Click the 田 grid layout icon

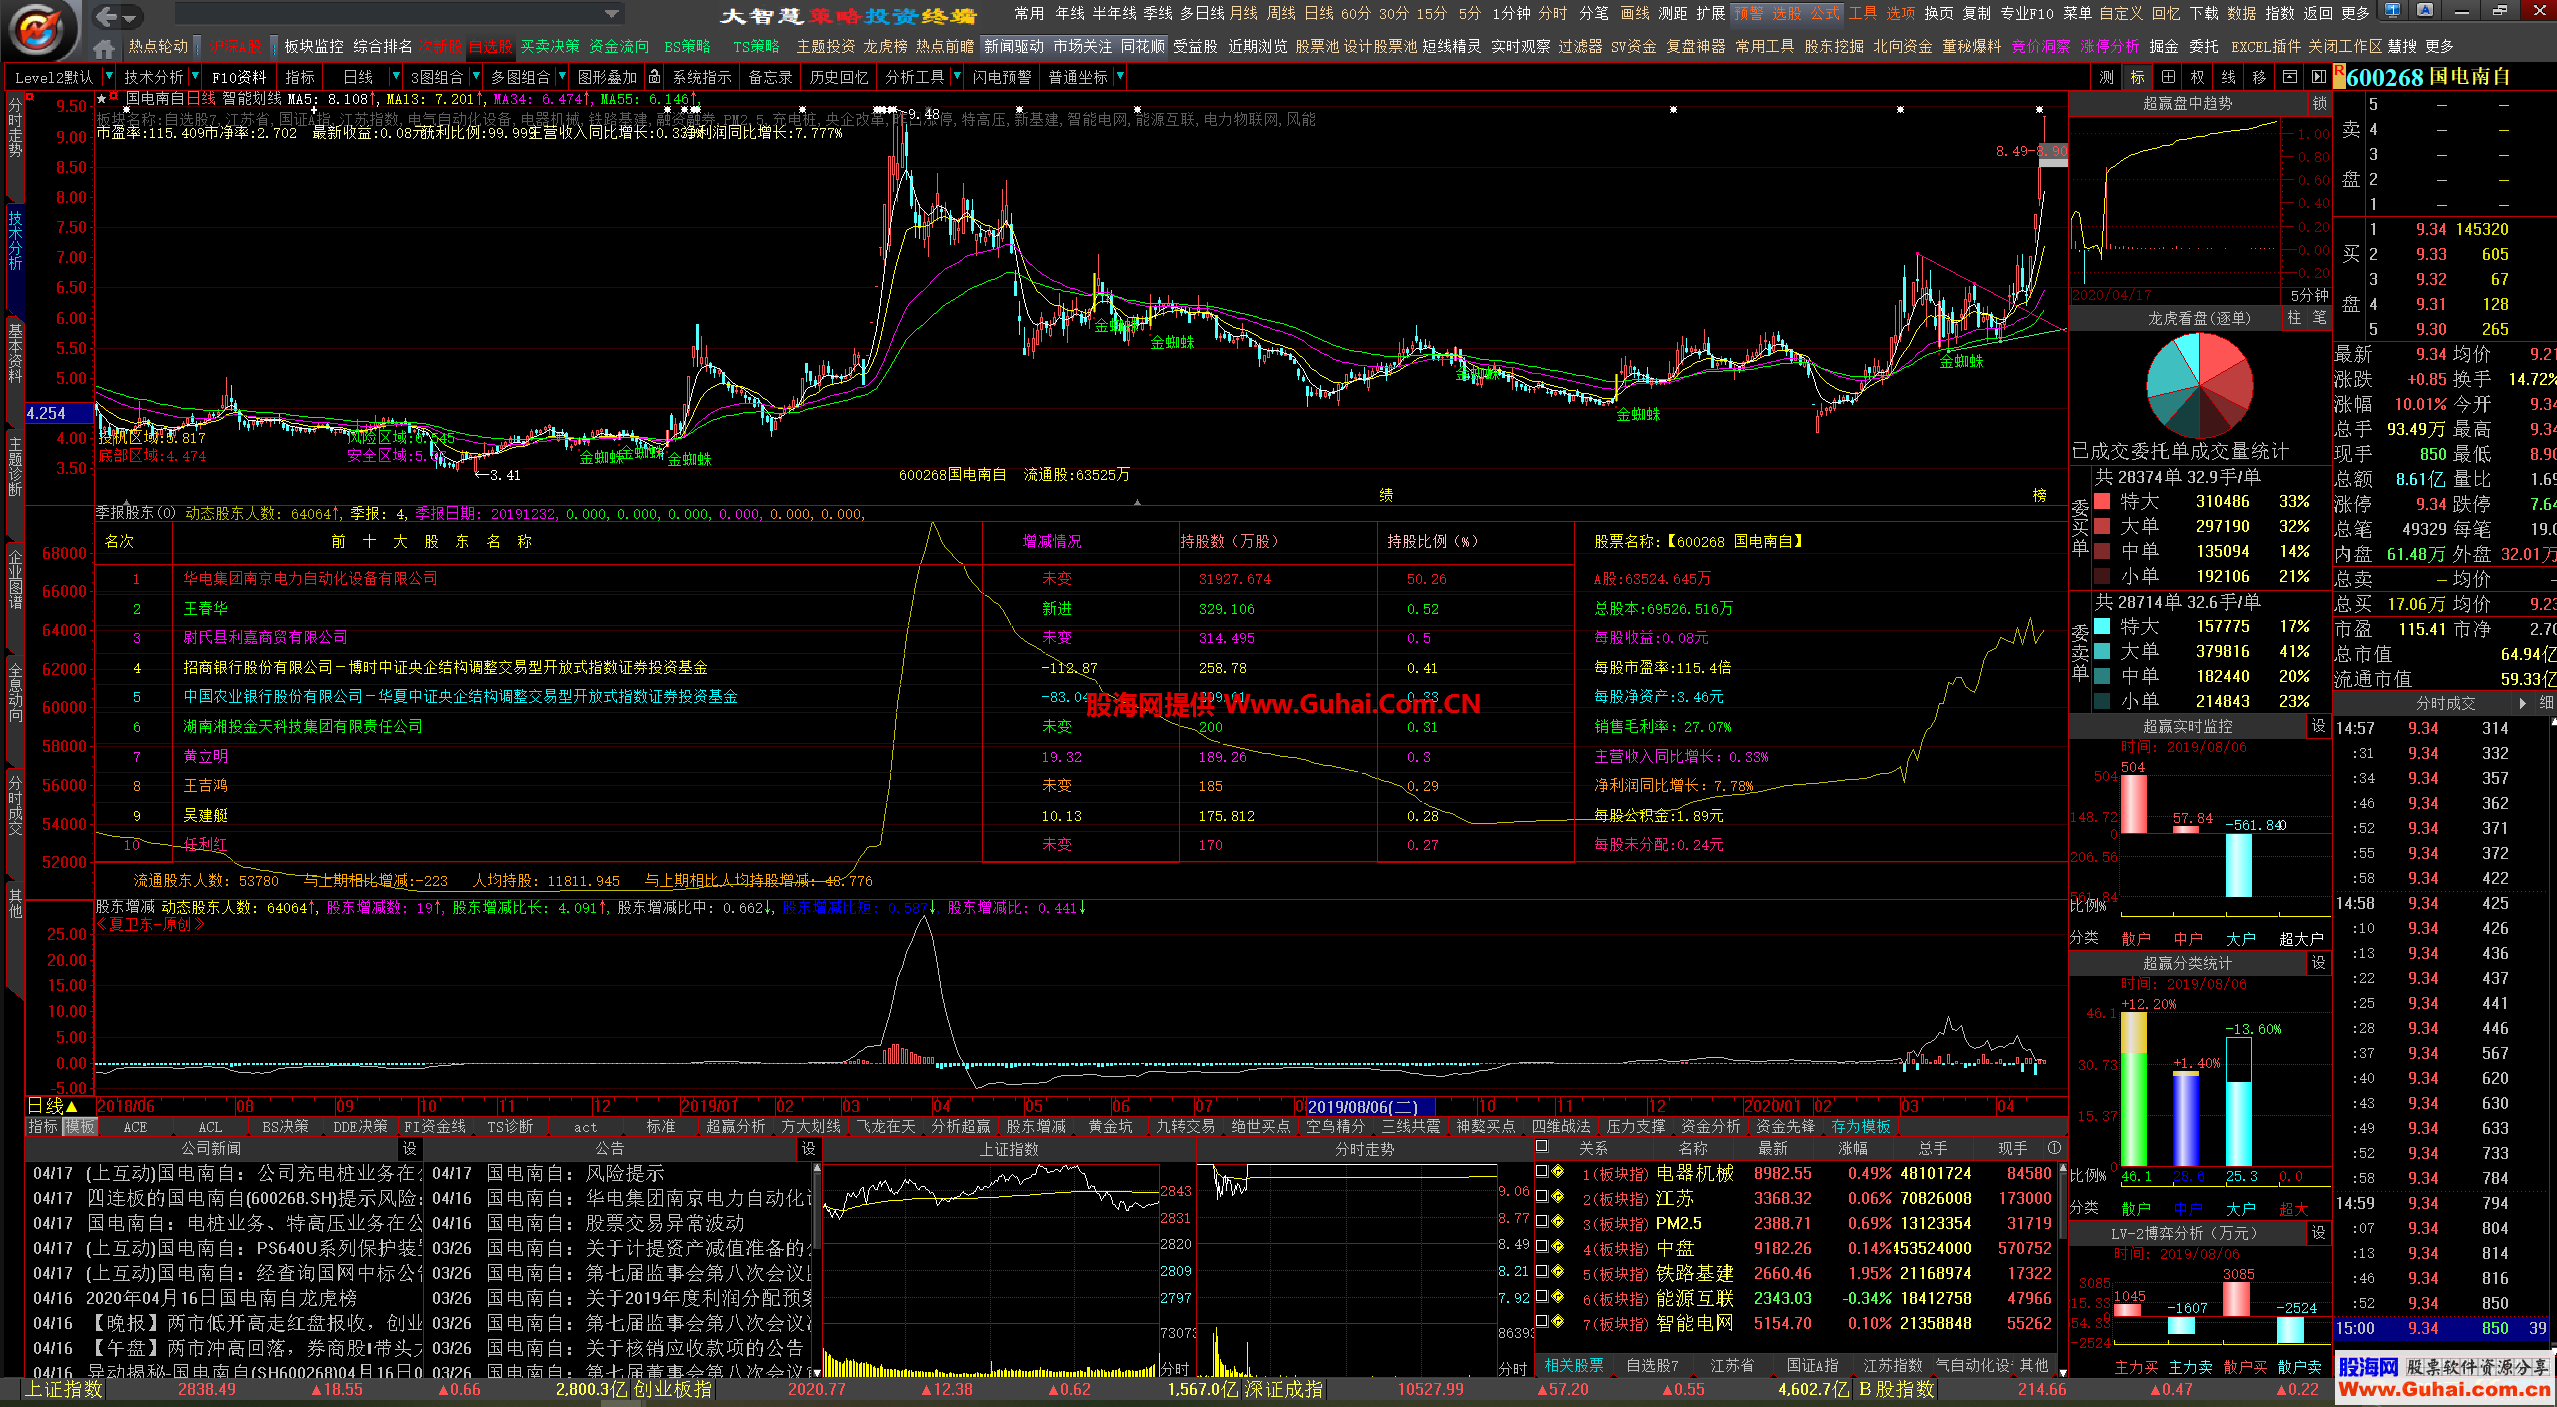pyautogui.click(x=2168, y=77)
